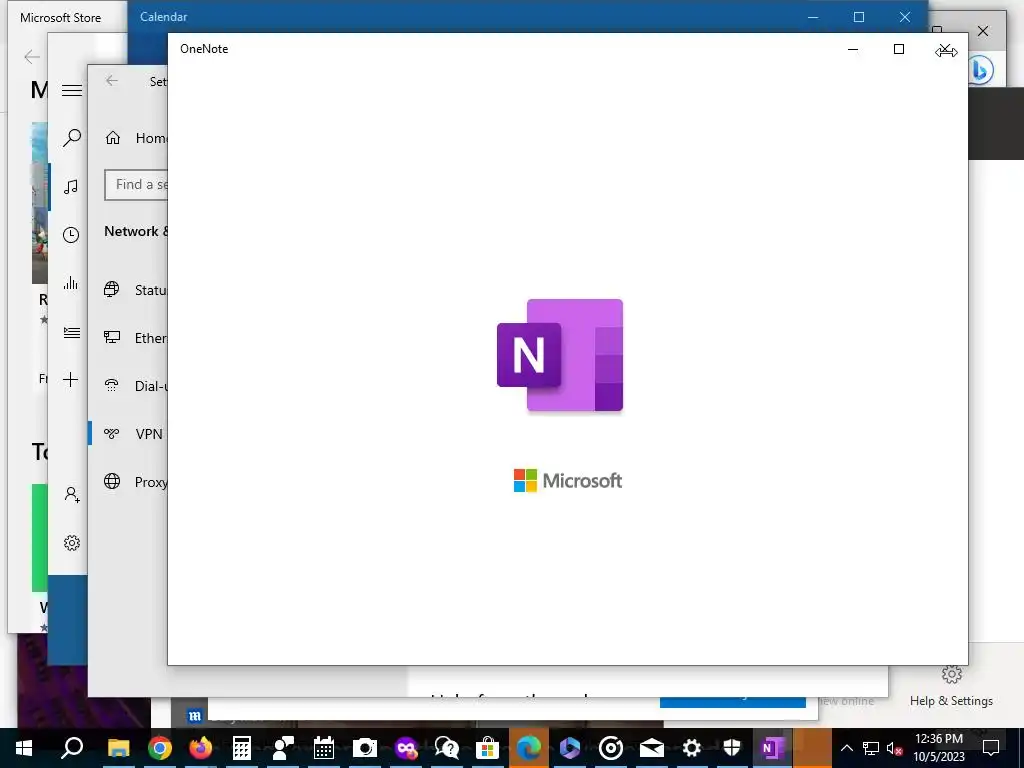The height and width of the screenshot is (768, 1024).
Task: Click the Find a setting search box
Action: pos(136,185)
